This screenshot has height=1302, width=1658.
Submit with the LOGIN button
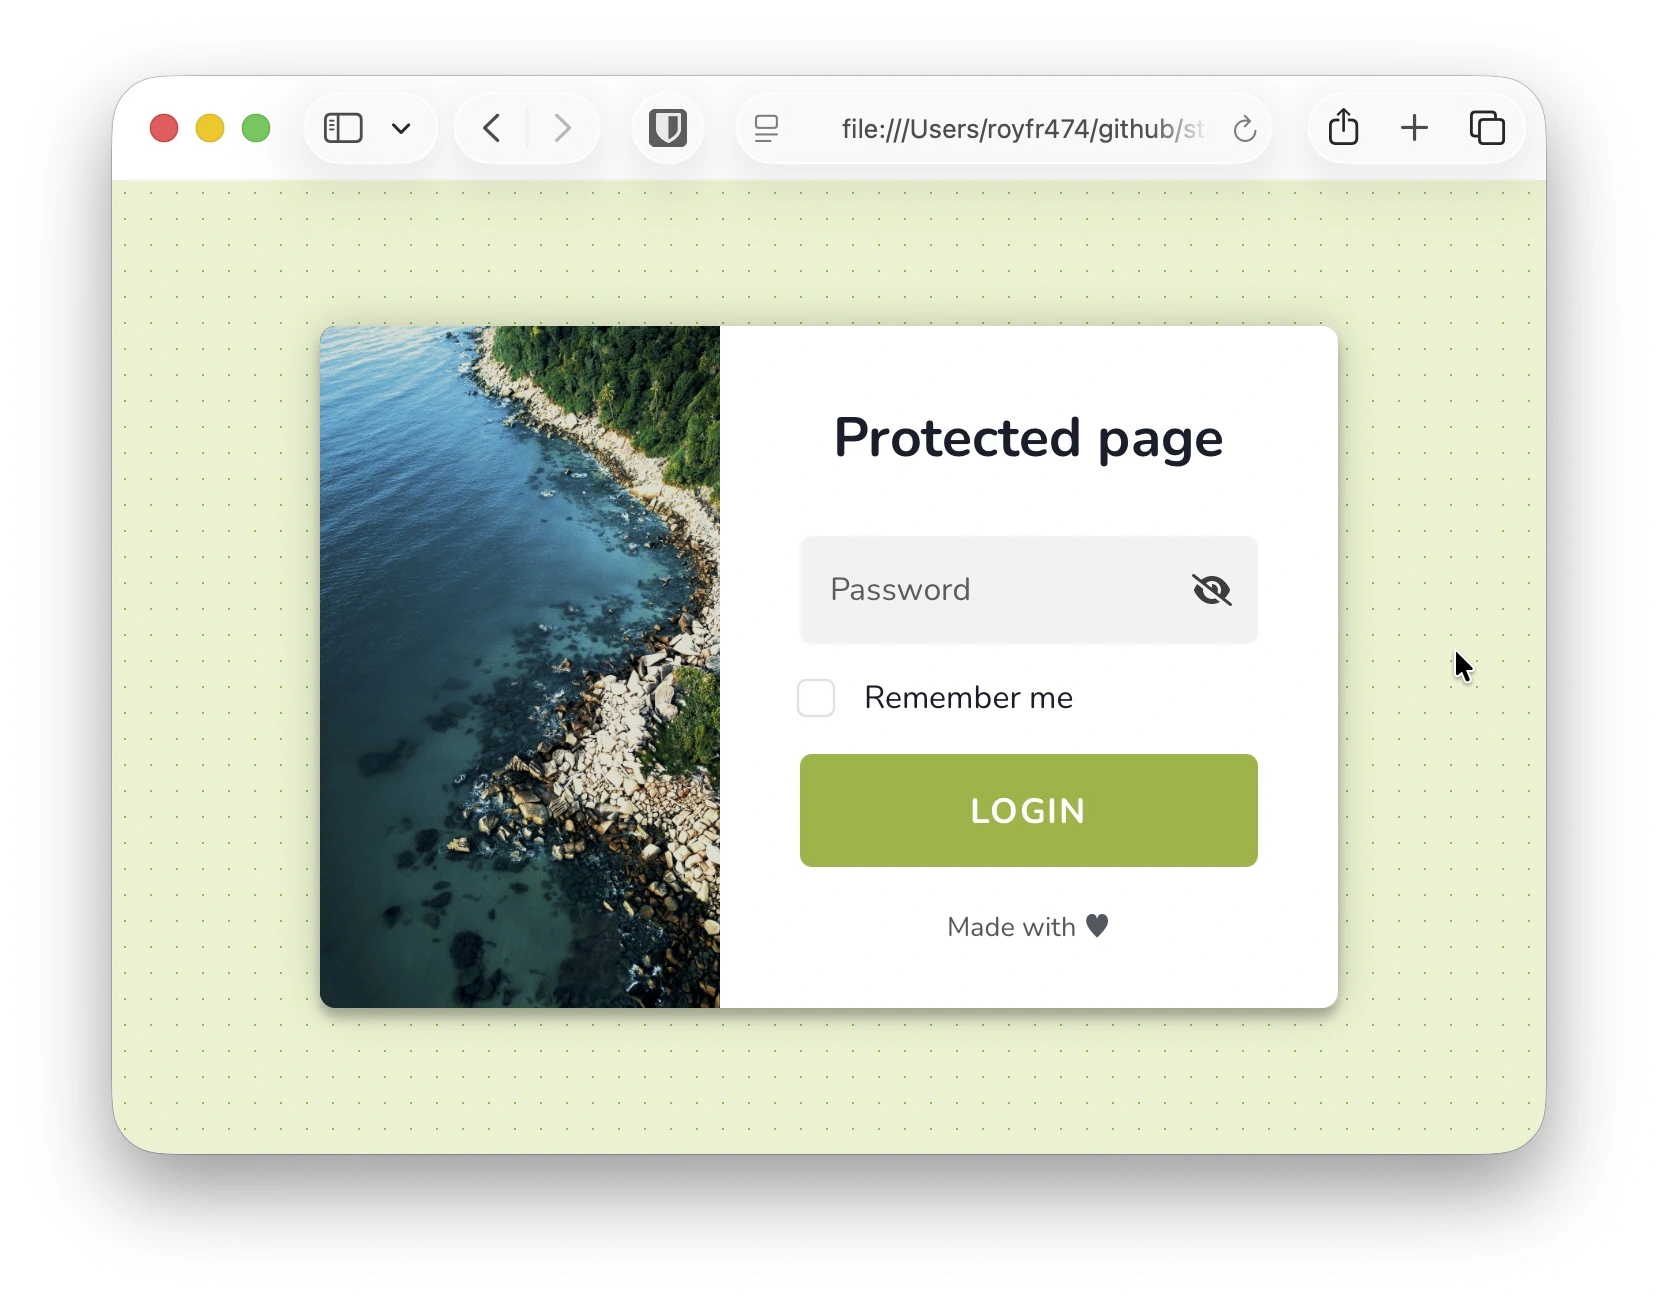point(1028,810)
